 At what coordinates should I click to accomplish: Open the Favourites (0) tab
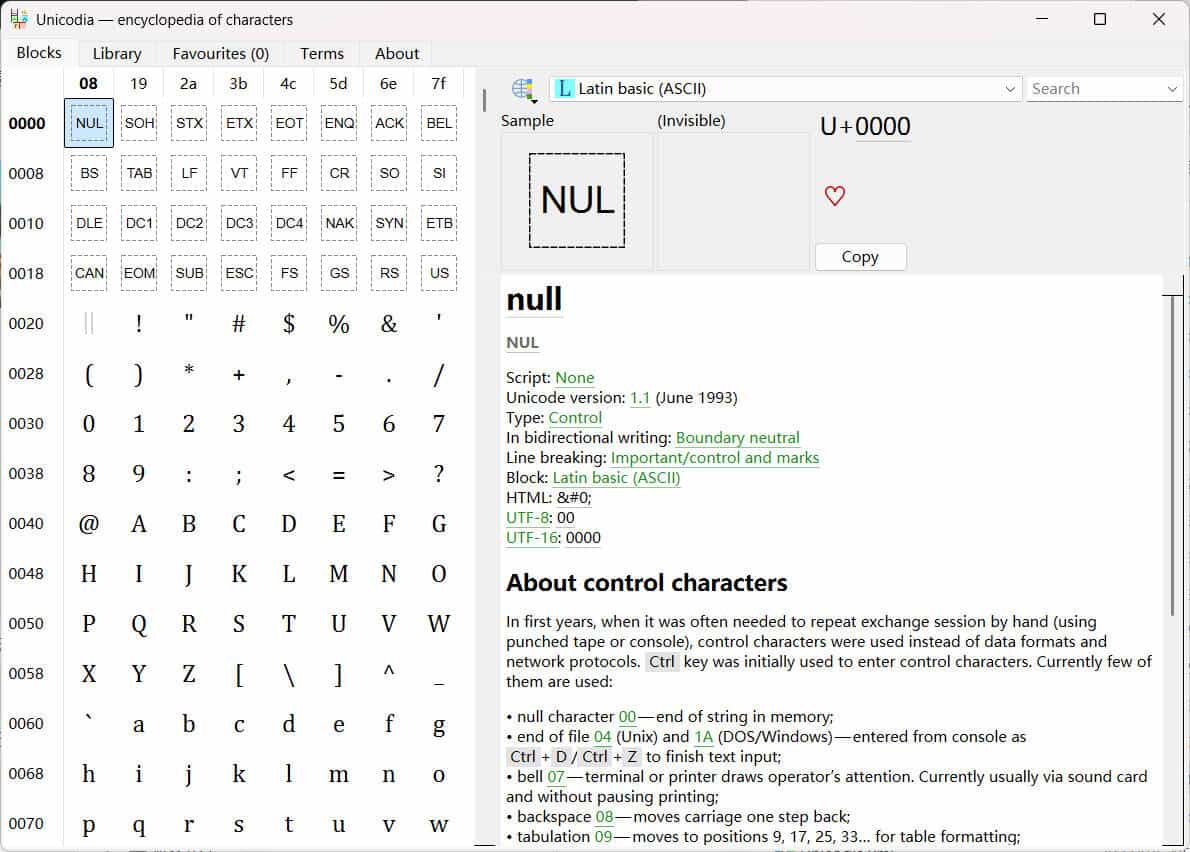(x=220, y=53)
